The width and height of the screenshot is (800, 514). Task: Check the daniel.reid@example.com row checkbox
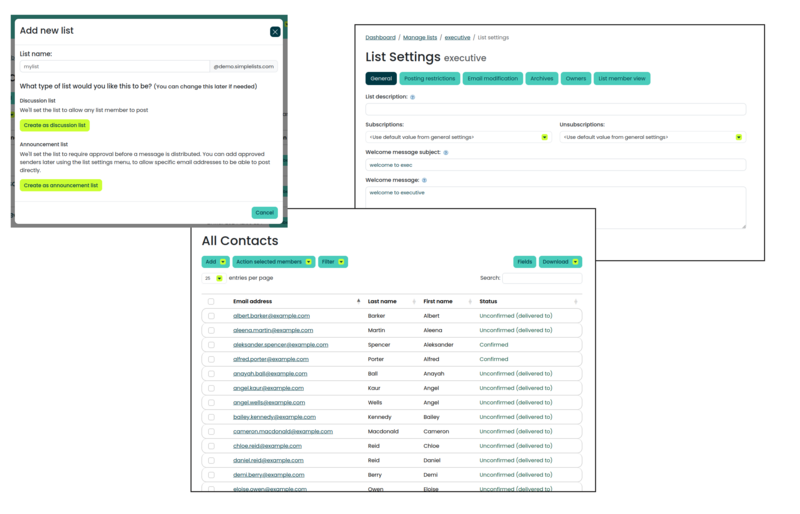tap(211, 460)
